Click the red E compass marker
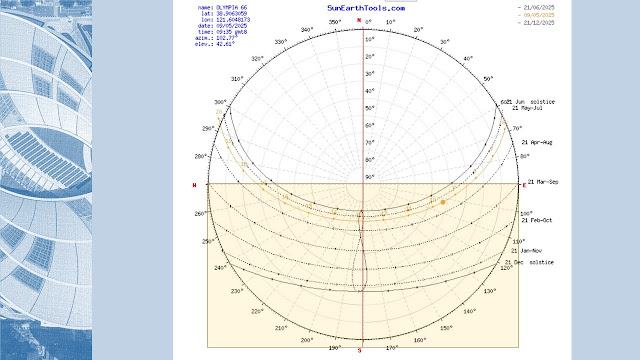This screenshot has height=360, width=640. pyautogui.click(x=524, y=185)
